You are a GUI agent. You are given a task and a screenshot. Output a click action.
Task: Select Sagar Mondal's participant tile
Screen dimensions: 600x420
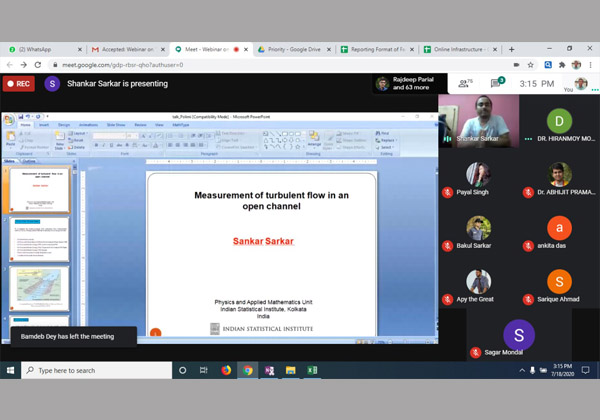coord(517,338)
